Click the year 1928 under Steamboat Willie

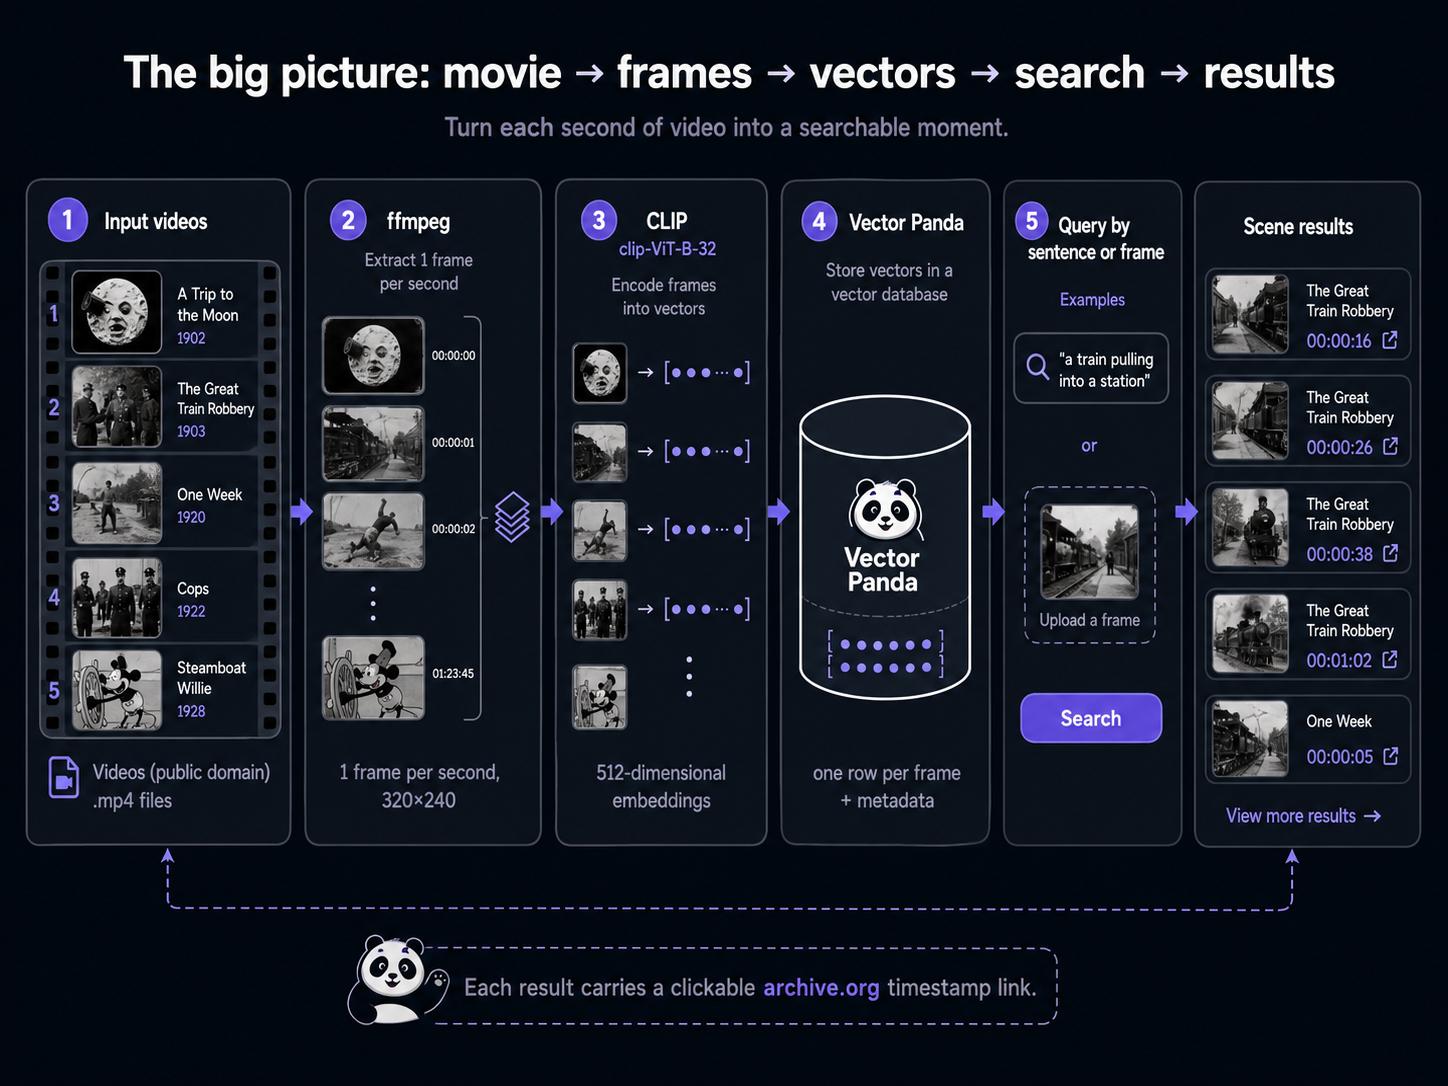(x=191, y=711)
